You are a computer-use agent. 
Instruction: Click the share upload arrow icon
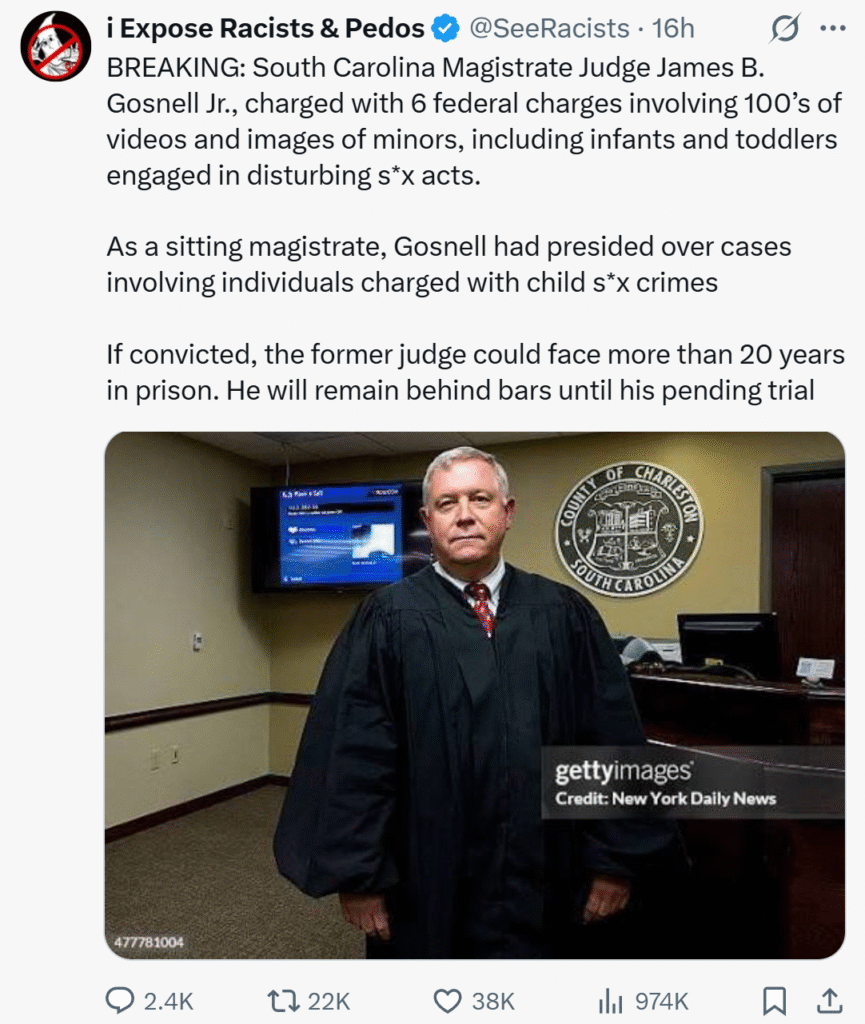coord(829,1000)
